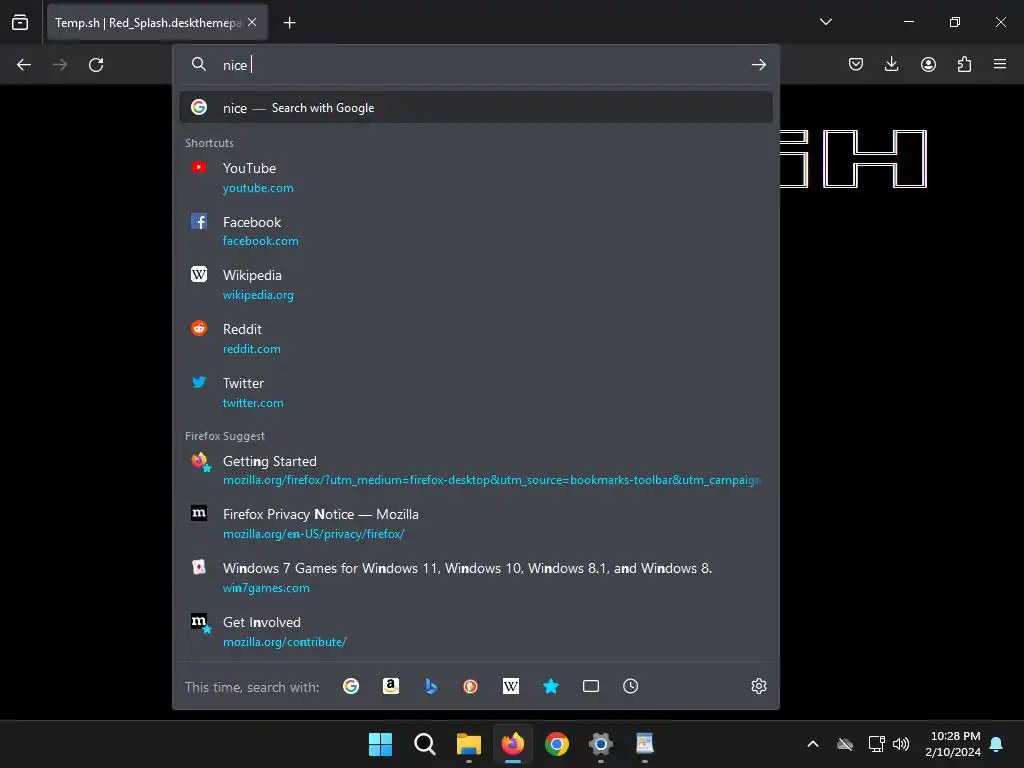
Task: Open the Facebook shortcut
Action: [476, 231]
